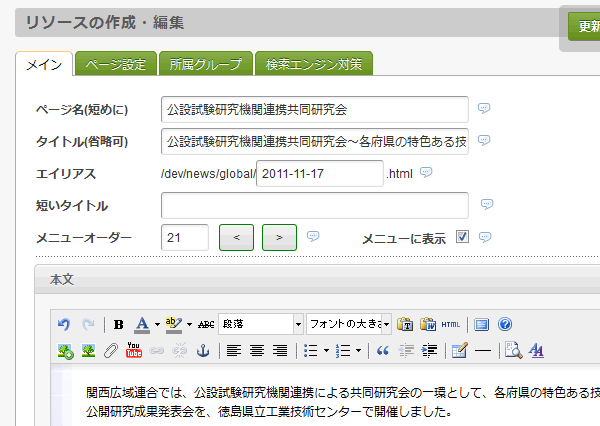Click the menu order decrease "<" button
This screenshot has width=600, height=426.
[235, 237]
